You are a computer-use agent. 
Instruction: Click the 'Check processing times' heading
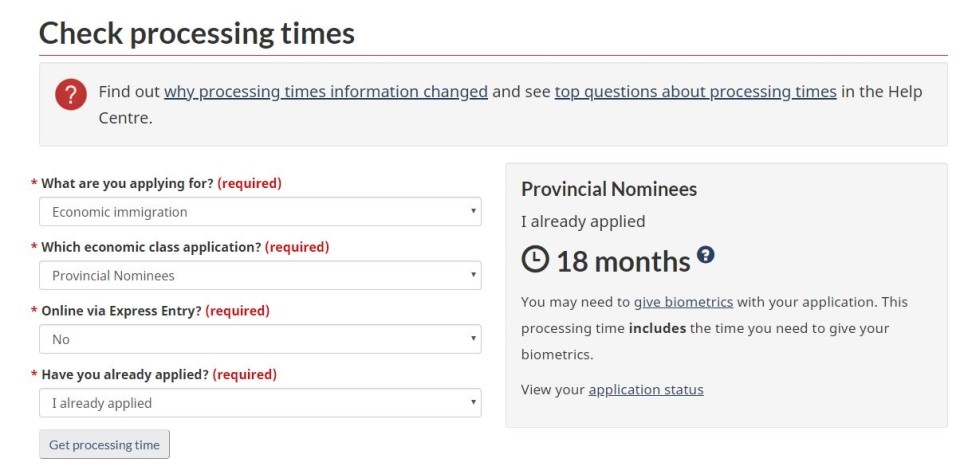click(197, 33)
